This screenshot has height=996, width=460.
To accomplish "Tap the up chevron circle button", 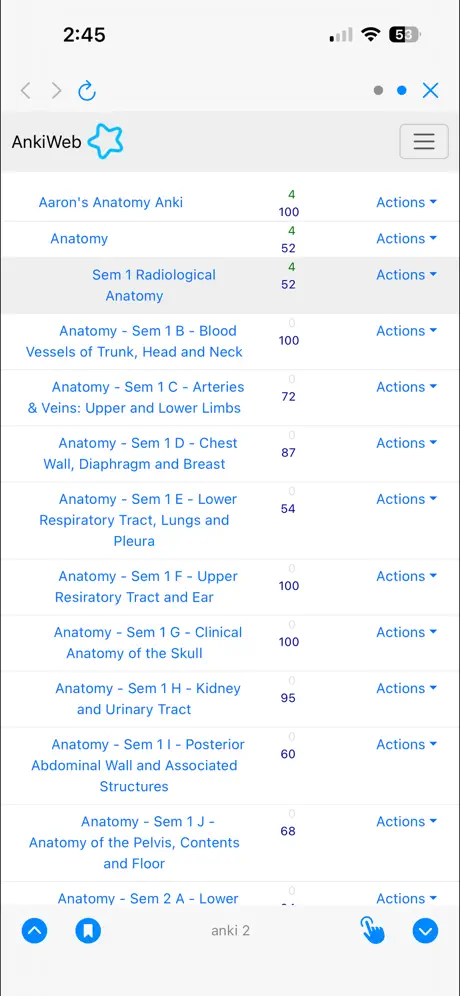I will (35, 931).
